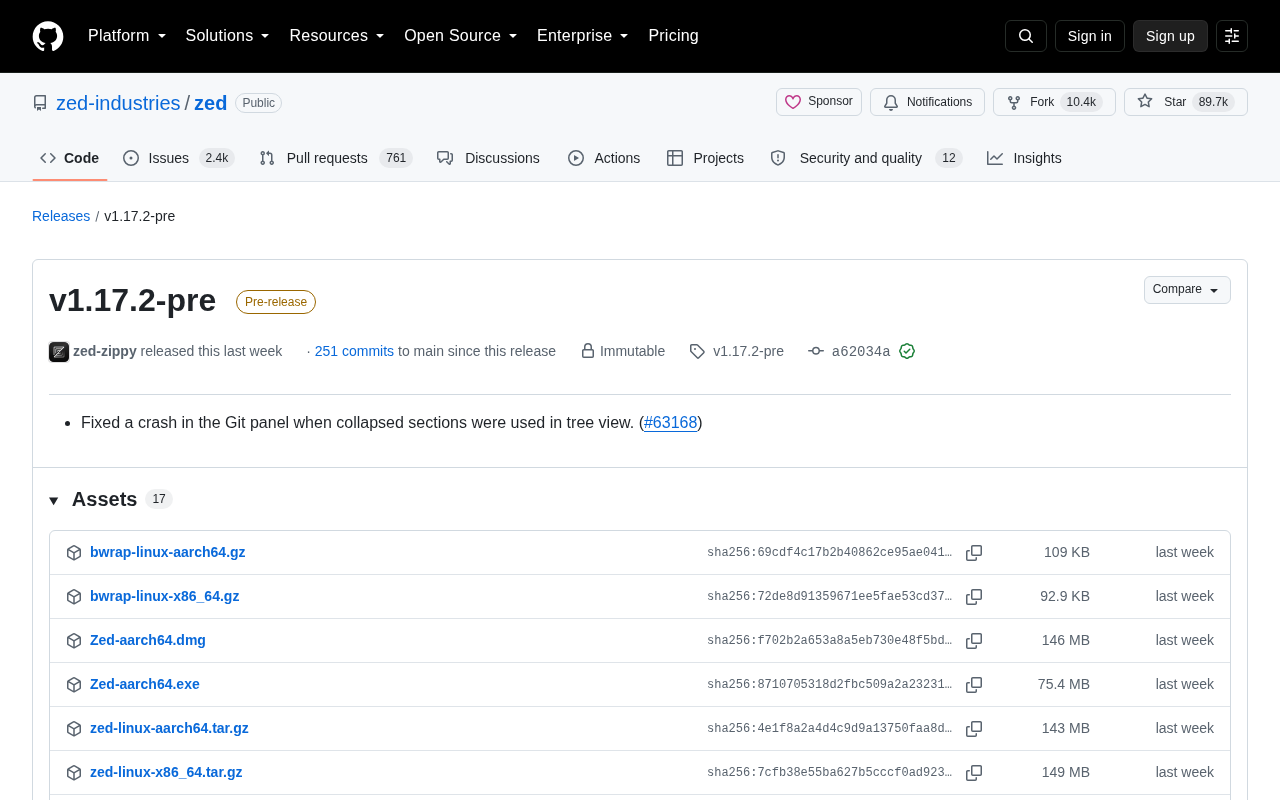This screenshot has width=1280, height=800.
Task: Download Zed-aarch64.dmg
Action: click(148, 640)
